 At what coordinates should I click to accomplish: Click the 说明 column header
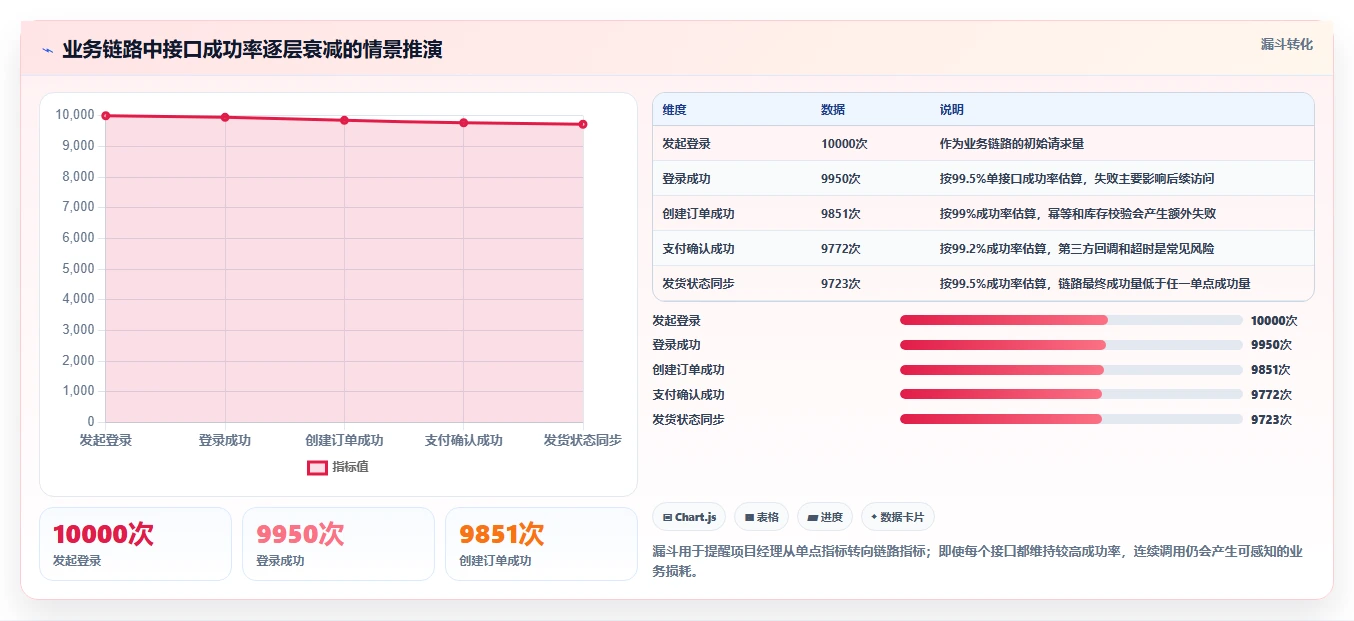(x=952, y=110)
